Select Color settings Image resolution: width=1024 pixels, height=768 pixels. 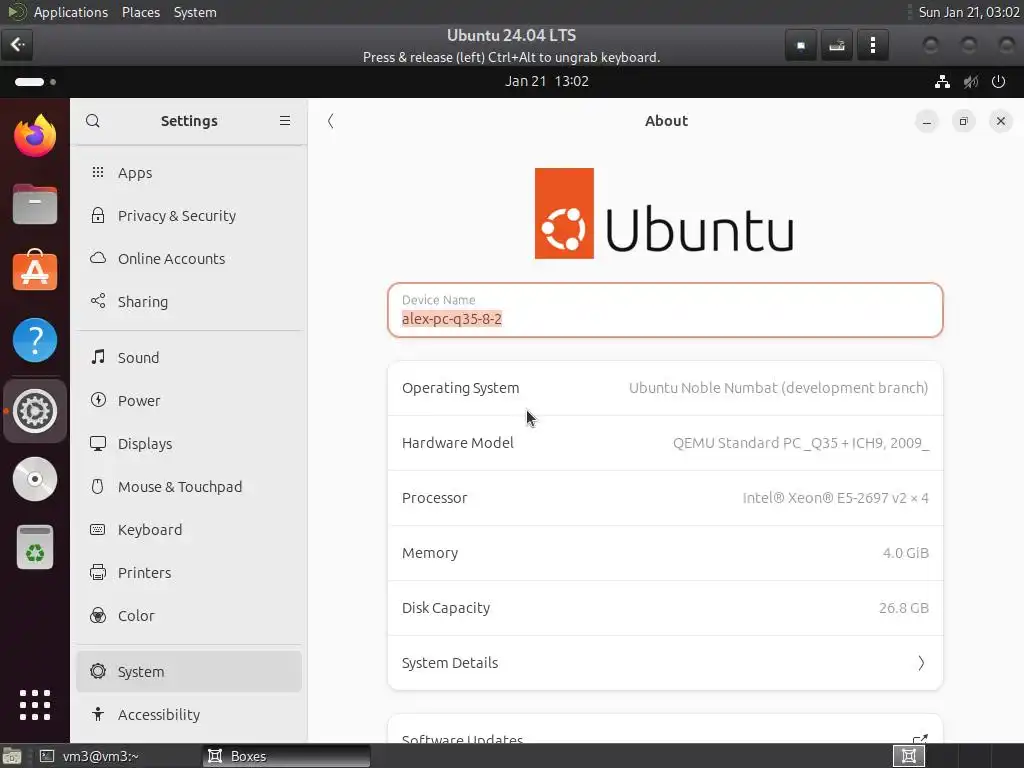coord(189,616)
